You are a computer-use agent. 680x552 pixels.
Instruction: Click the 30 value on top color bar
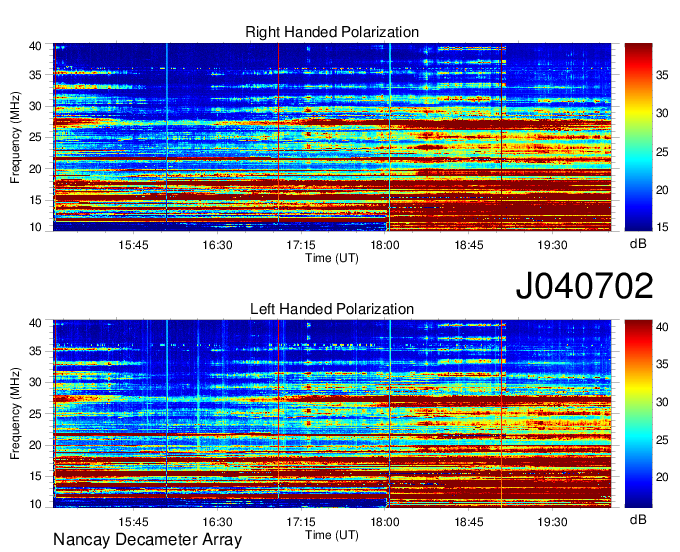click(662, 114)
